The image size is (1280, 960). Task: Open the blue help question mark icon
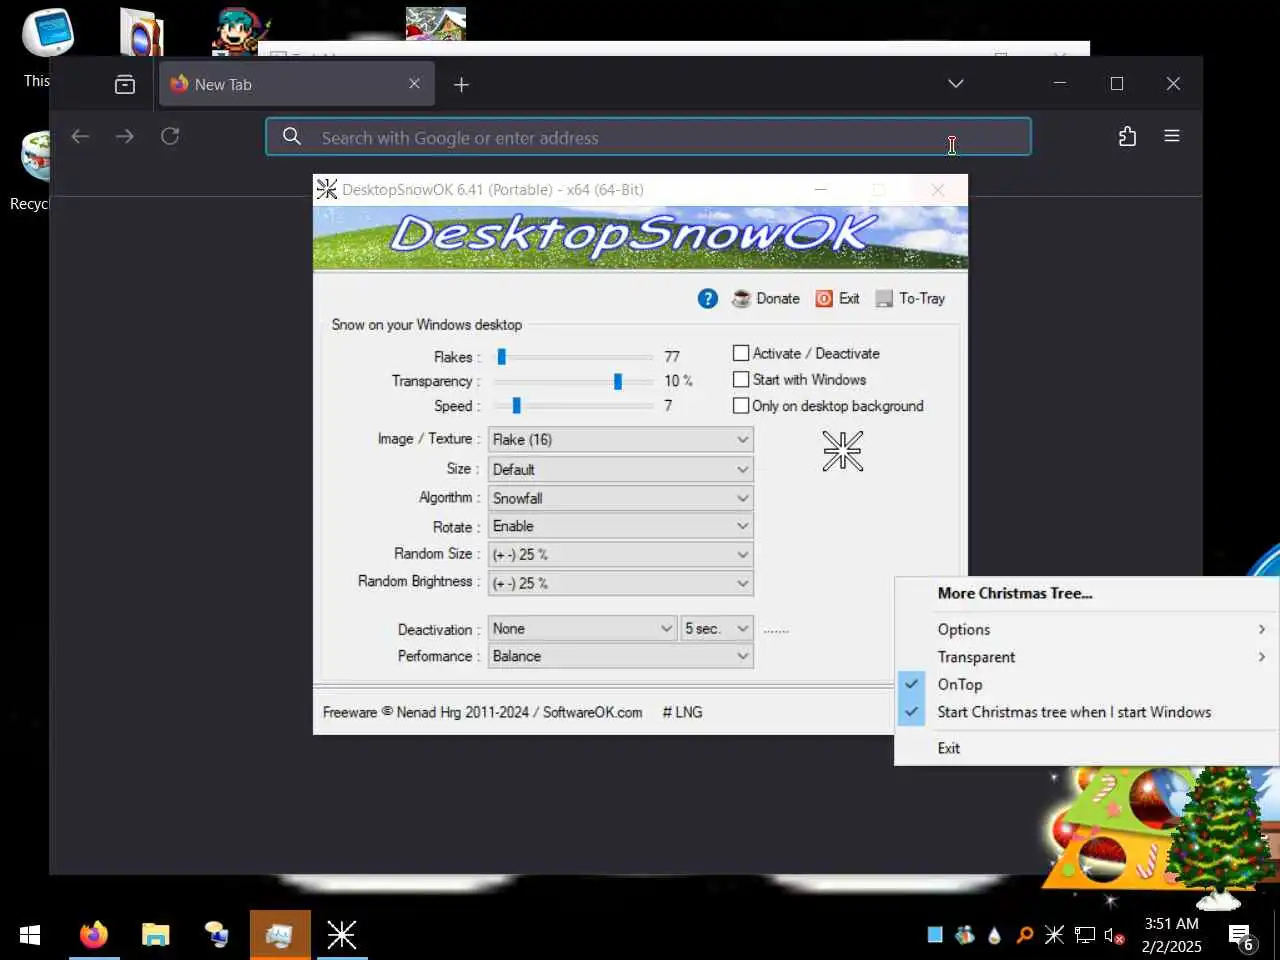707,299
